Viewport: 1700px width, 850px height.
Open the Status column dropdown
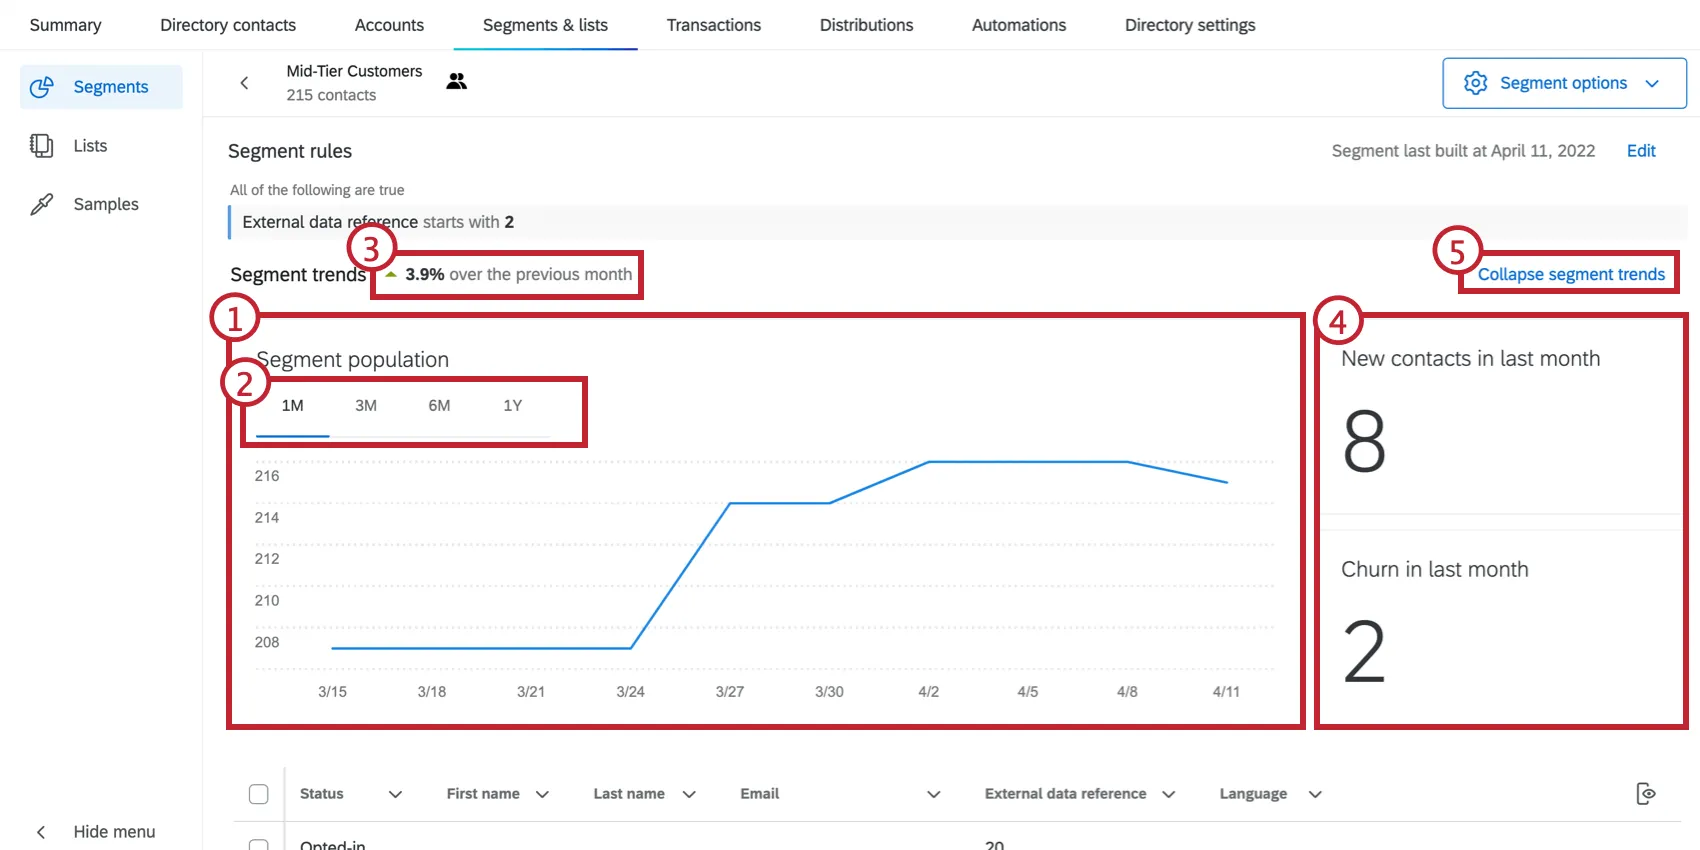coord(395,795)
